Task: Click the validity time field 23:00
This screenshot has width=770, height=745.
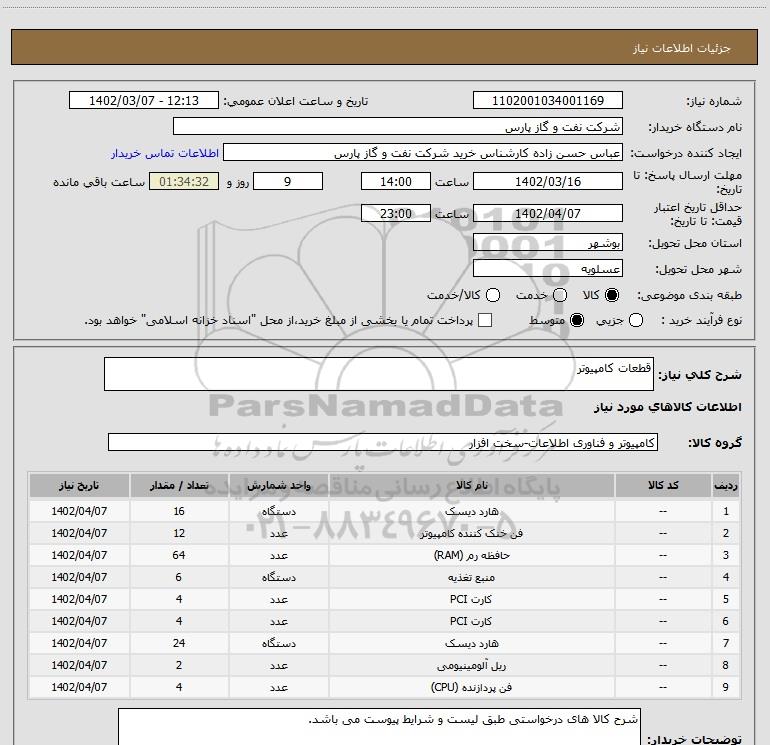Action: coord(396,213)
